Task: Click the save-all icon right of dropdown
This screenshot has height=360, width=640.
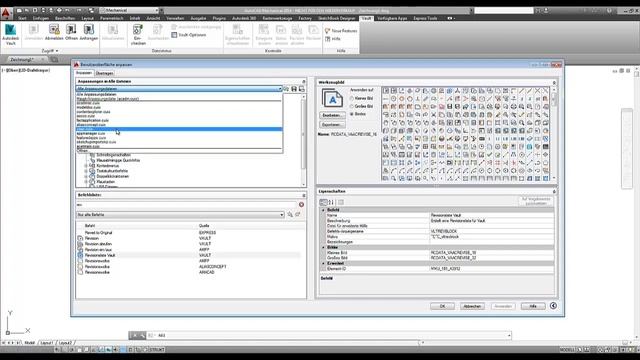Action: click(302, 89)
